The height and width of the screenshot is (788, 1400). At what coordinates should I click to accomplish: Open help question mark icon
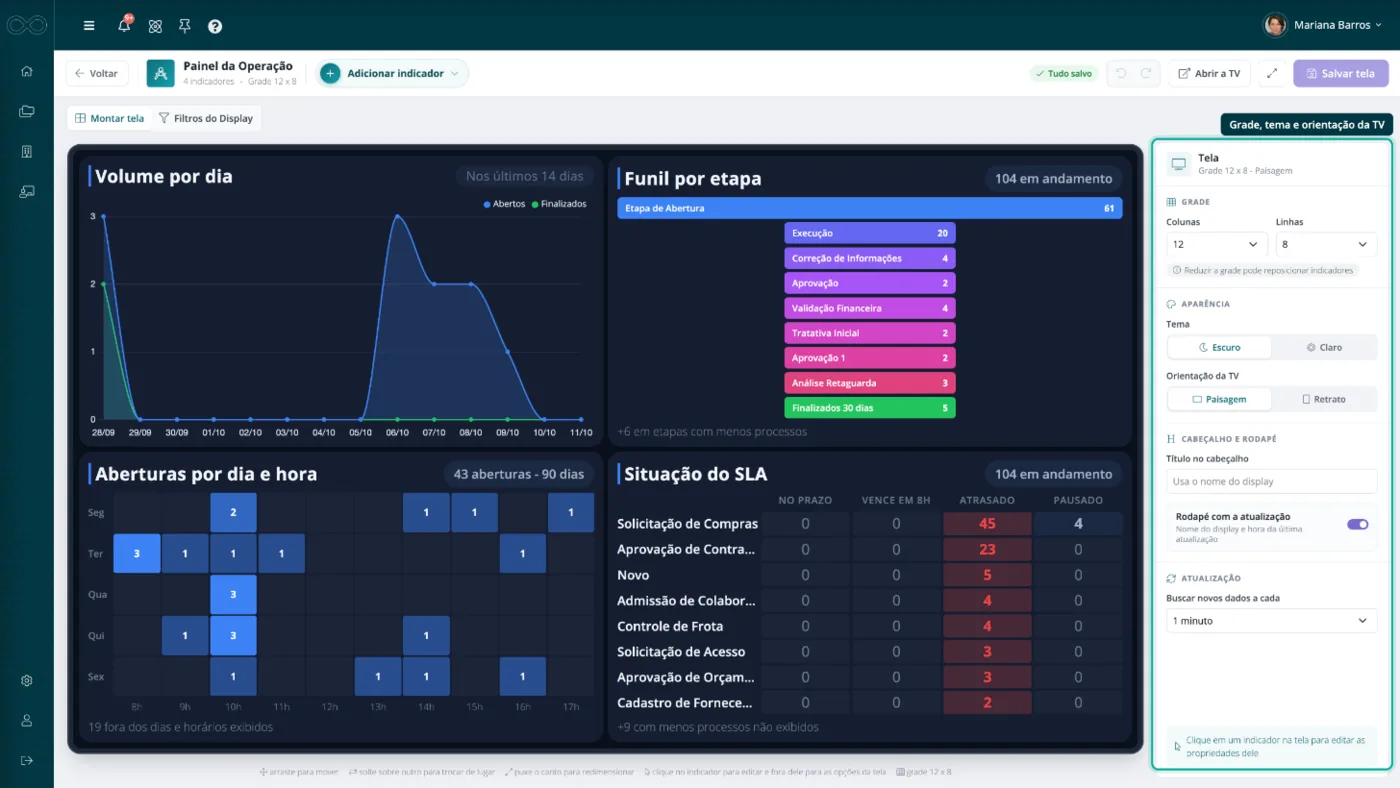pyautogui.click(x=215, y=26)
